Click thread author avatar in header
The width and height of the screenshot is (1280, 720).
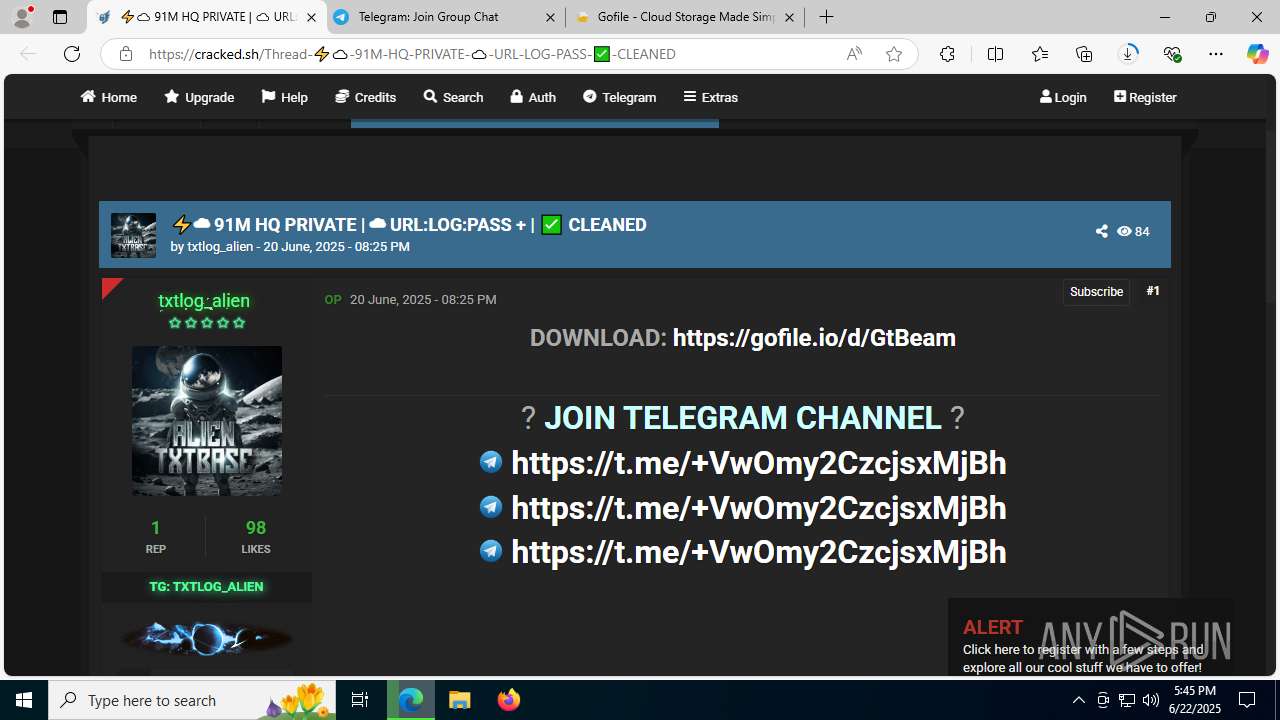[x=133, y=235]
